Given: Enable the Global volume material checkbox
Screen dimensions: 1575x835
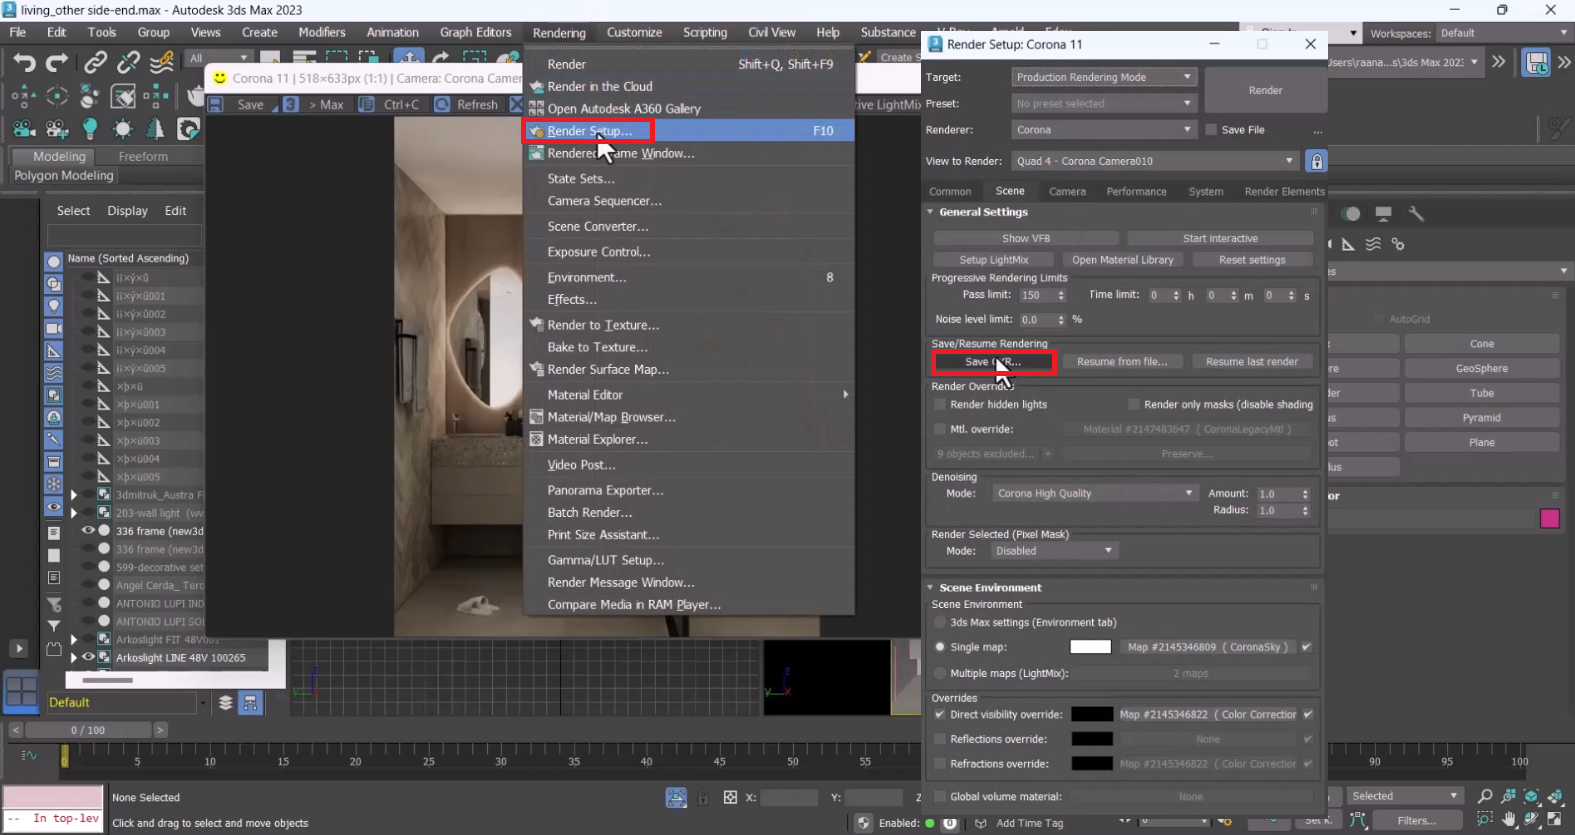Looking at the screenshot, I should (x=939, y=797).
